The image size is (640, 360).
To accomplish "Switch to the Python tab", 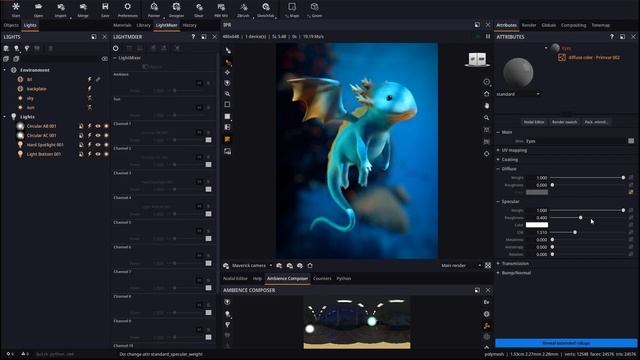I will 344,278.
